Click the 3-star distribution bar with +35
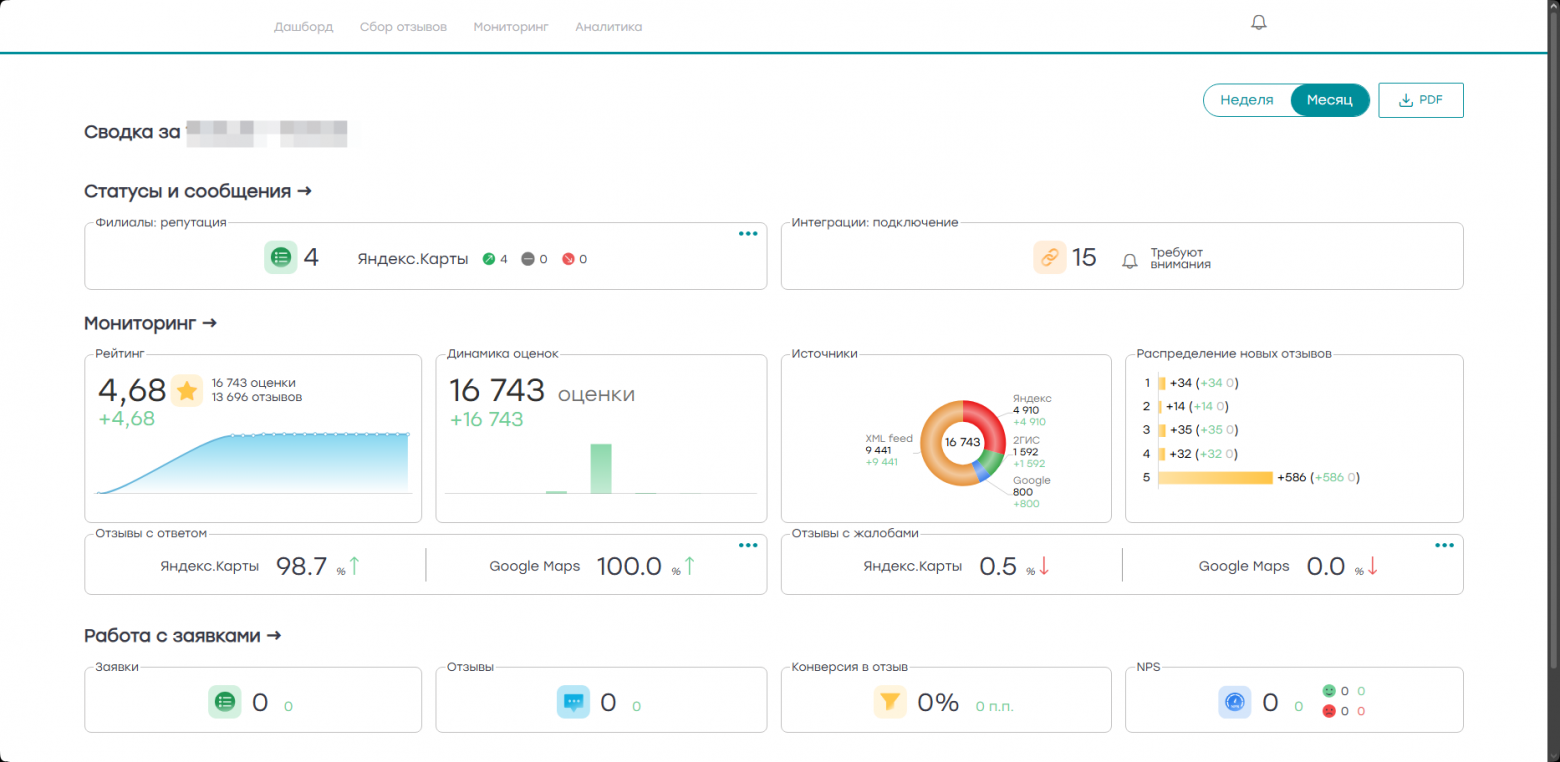The width and height of the screenshot is (1560, 762). 1162,430
